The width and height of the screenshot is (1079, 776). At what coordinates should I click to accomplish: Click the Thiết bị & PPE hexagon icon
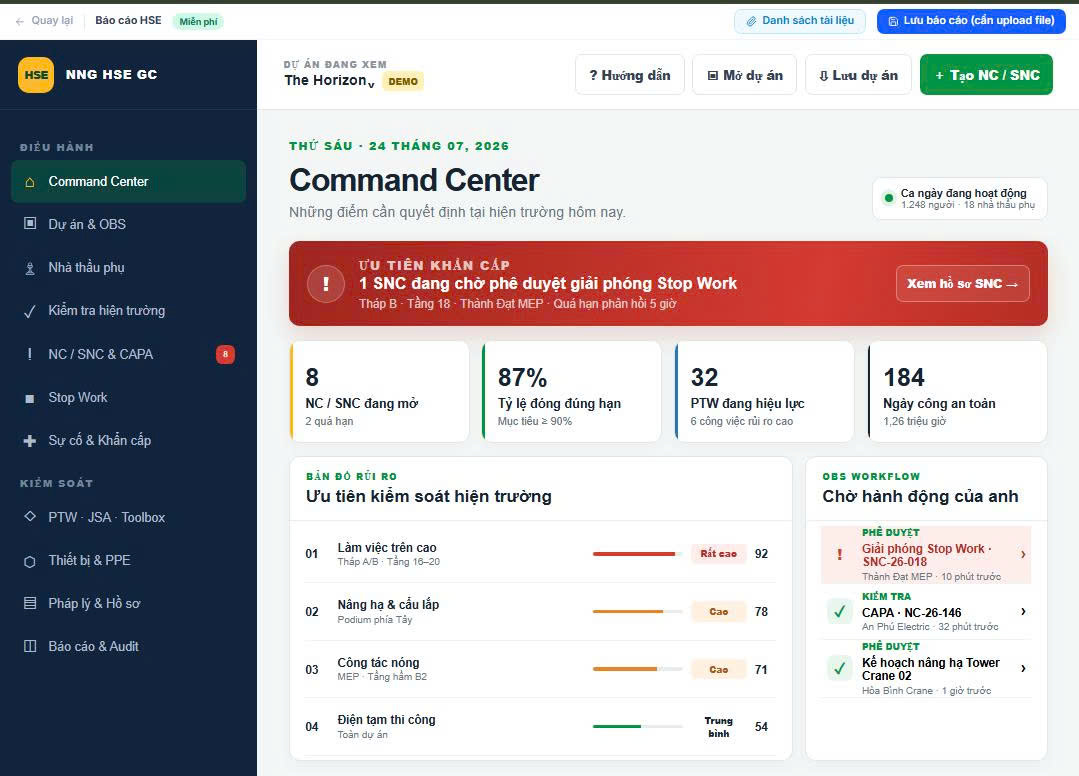point(30,561)
